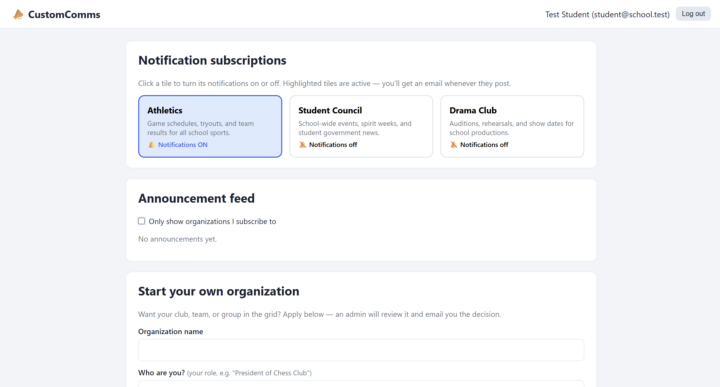Click Student Council spirit weeks description text
The image size is (720, 387).
(x=355, y=128)
